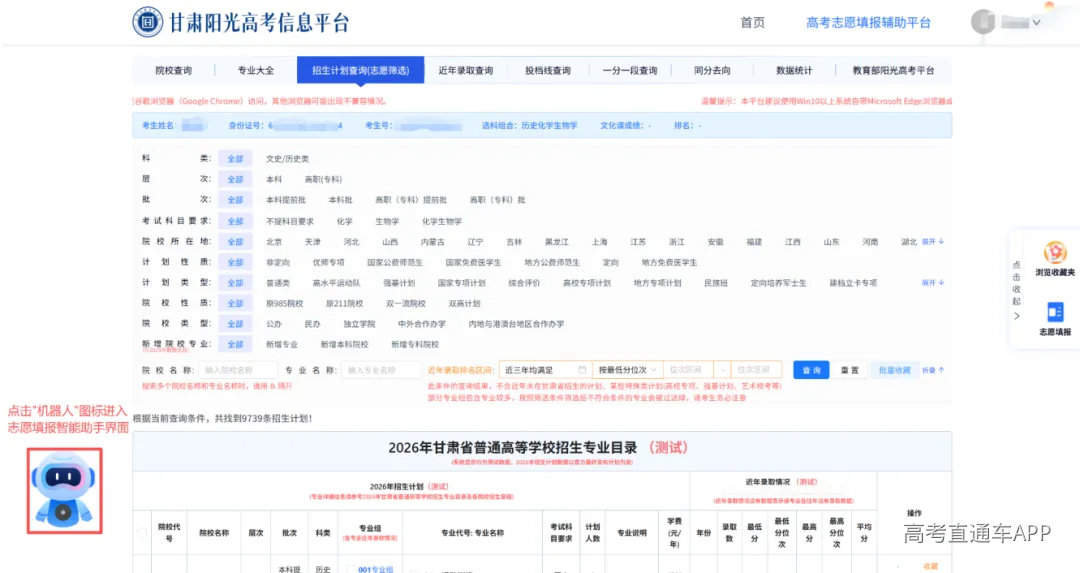Filter level by 高职(专科)
Viewport: 1080px width, 573px height.
tap(323, 179)
